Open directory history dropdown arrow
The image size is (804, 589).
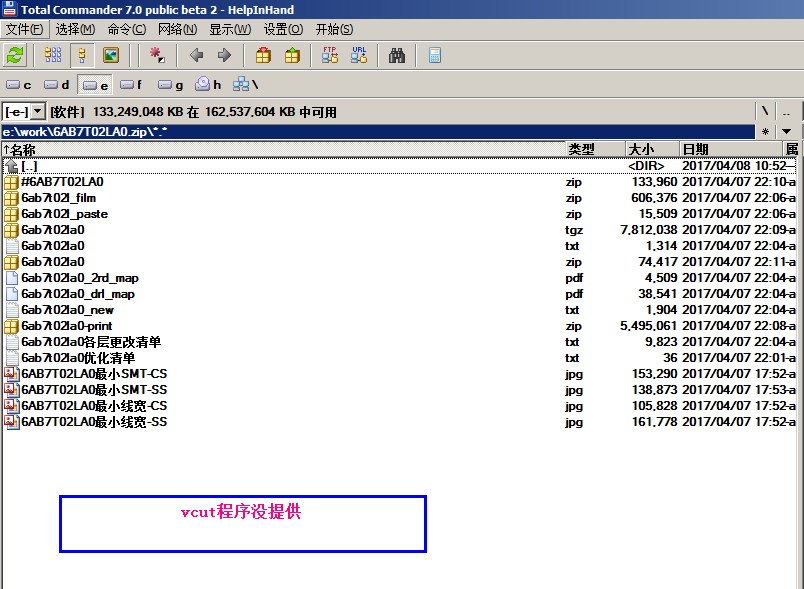(787, 132)
